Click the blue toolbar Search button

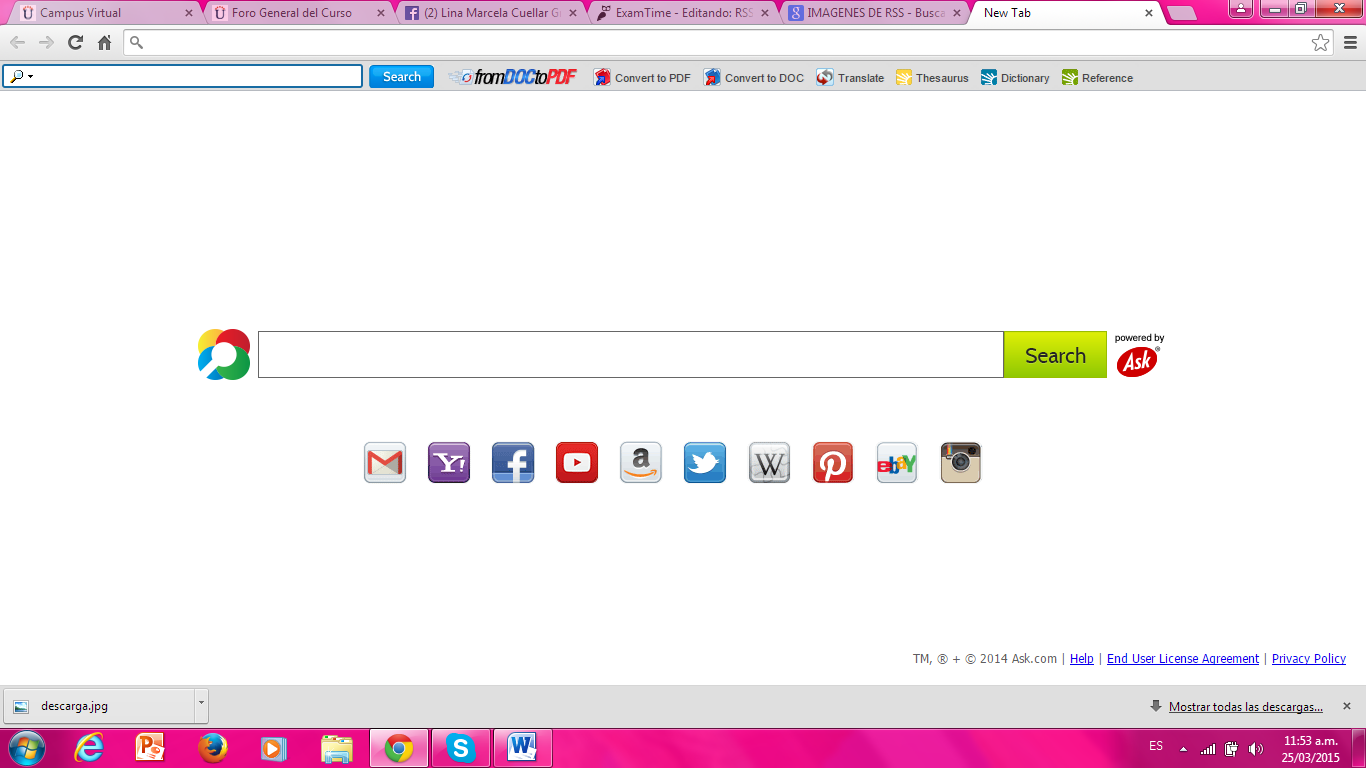tap(401, 77)
